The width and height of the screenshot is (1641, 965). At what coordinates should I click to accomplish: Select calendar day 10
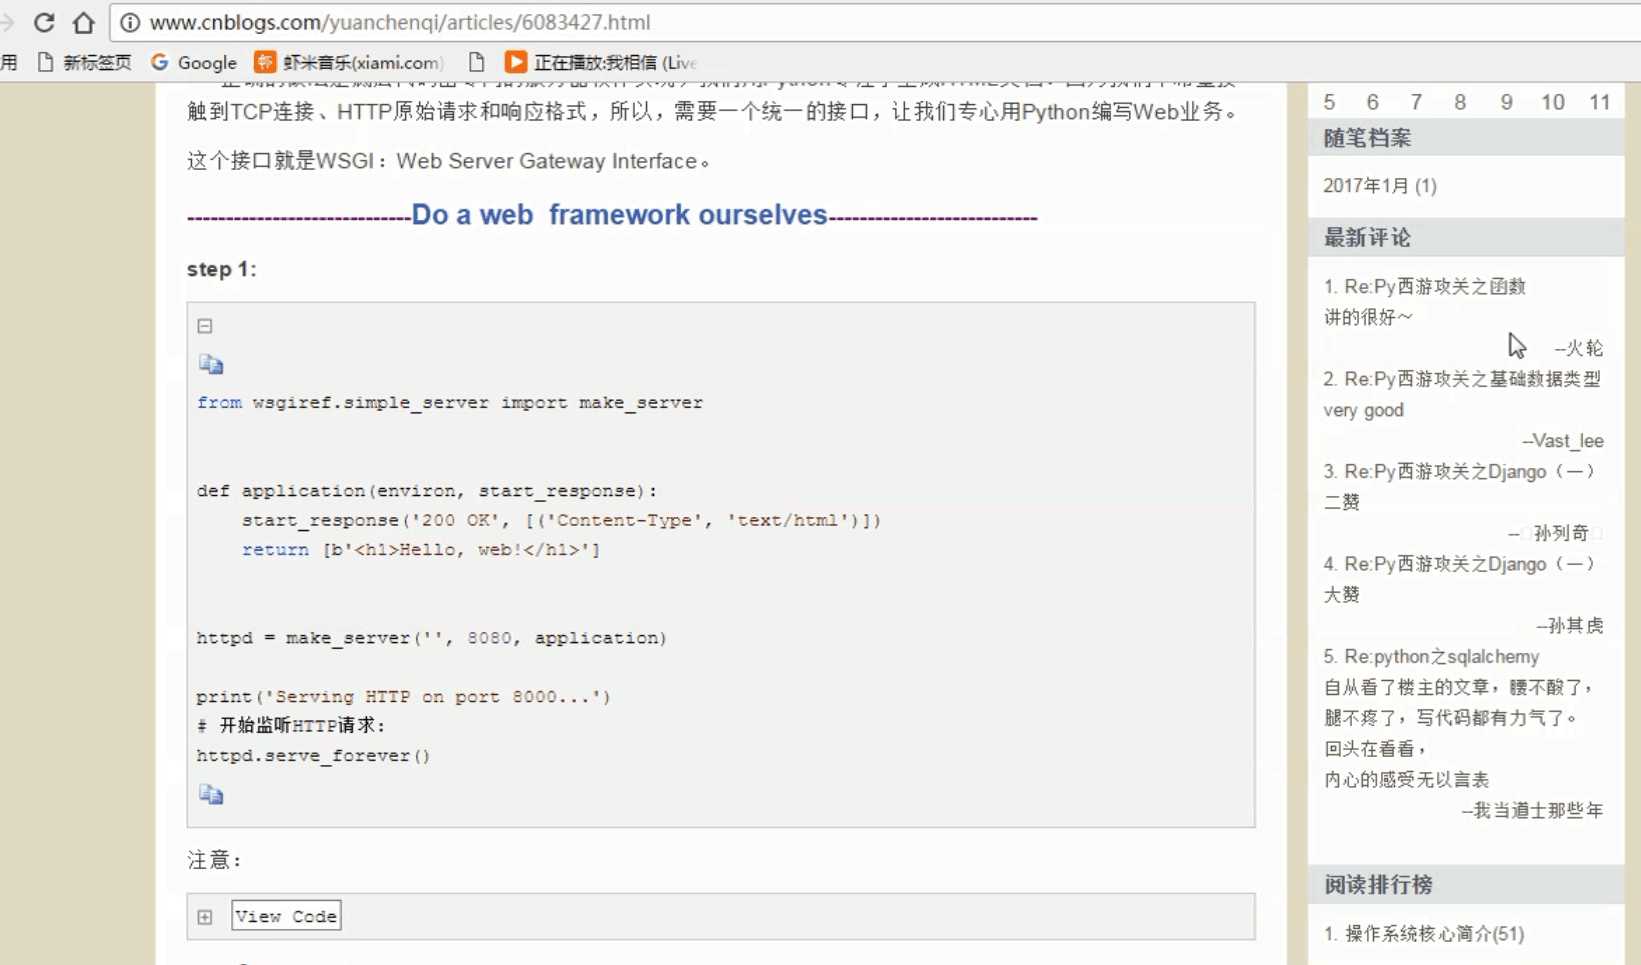click(x=1553, y=102)
